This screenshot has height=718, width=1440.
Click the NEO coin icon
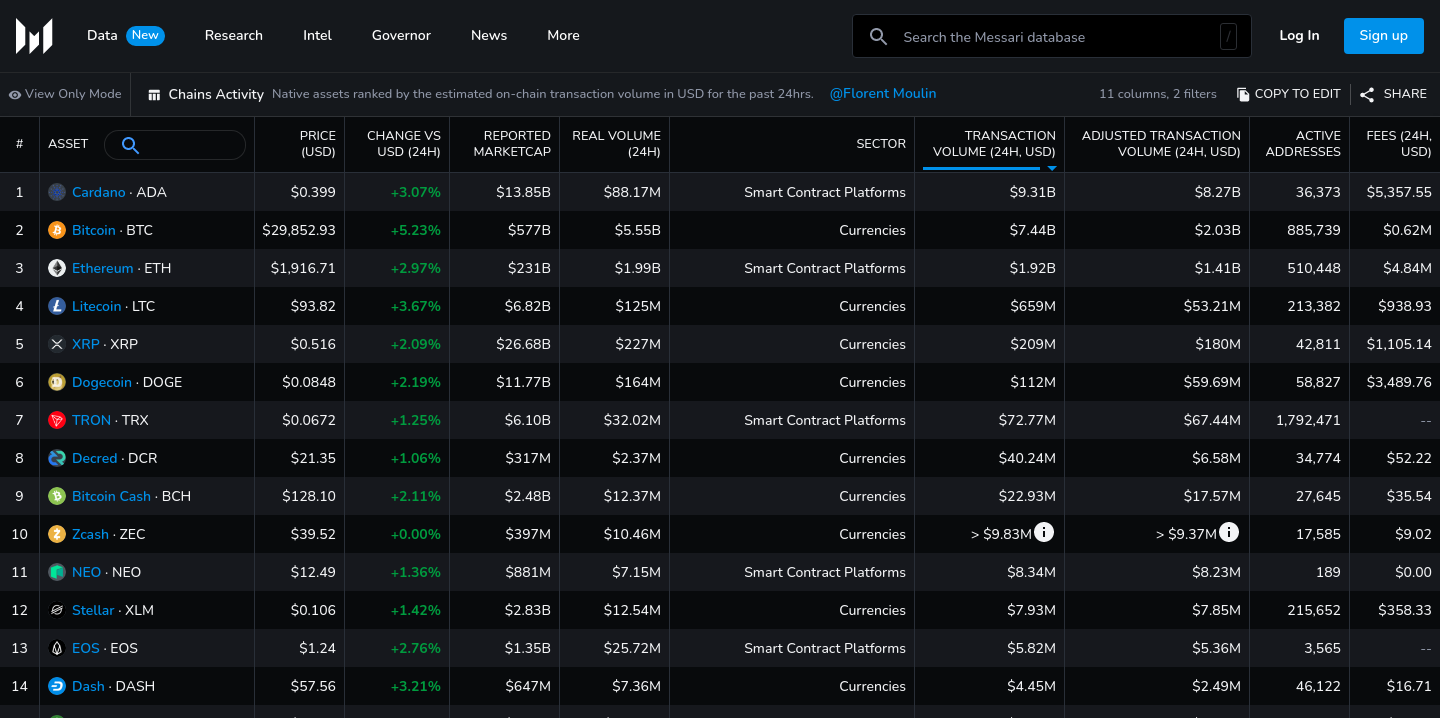click(x=57, y=572)
